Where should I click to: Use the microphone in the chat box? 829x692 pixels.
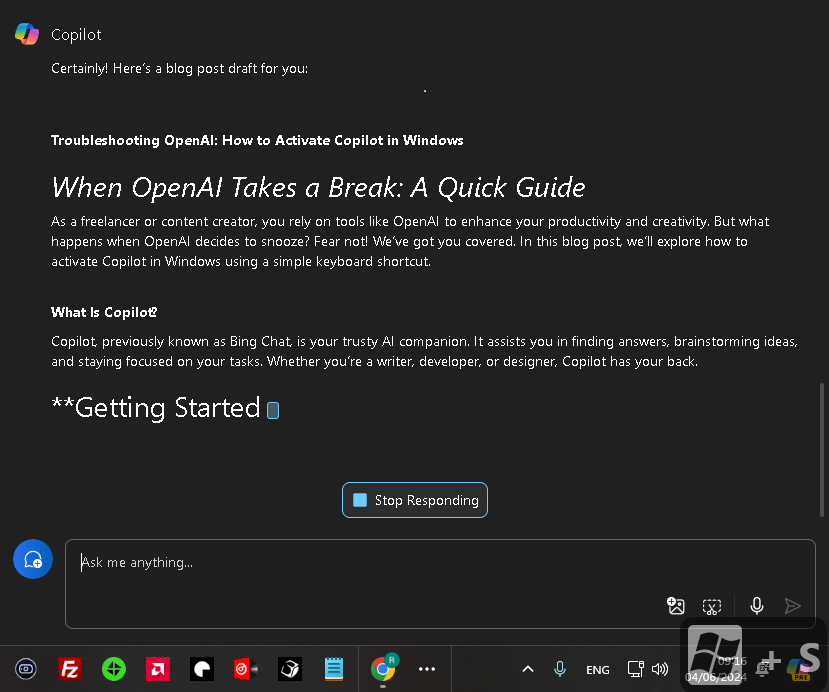(x=757, y=606)
